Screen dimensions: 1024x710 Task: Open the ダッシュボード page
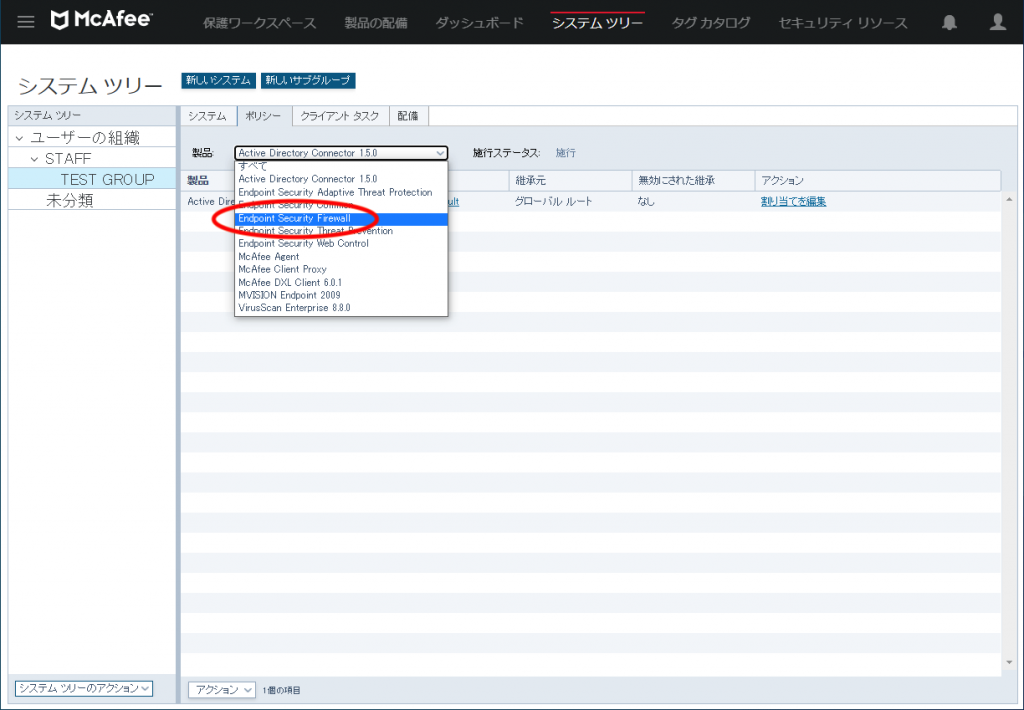pyautogui.click(x=479, y=23)
